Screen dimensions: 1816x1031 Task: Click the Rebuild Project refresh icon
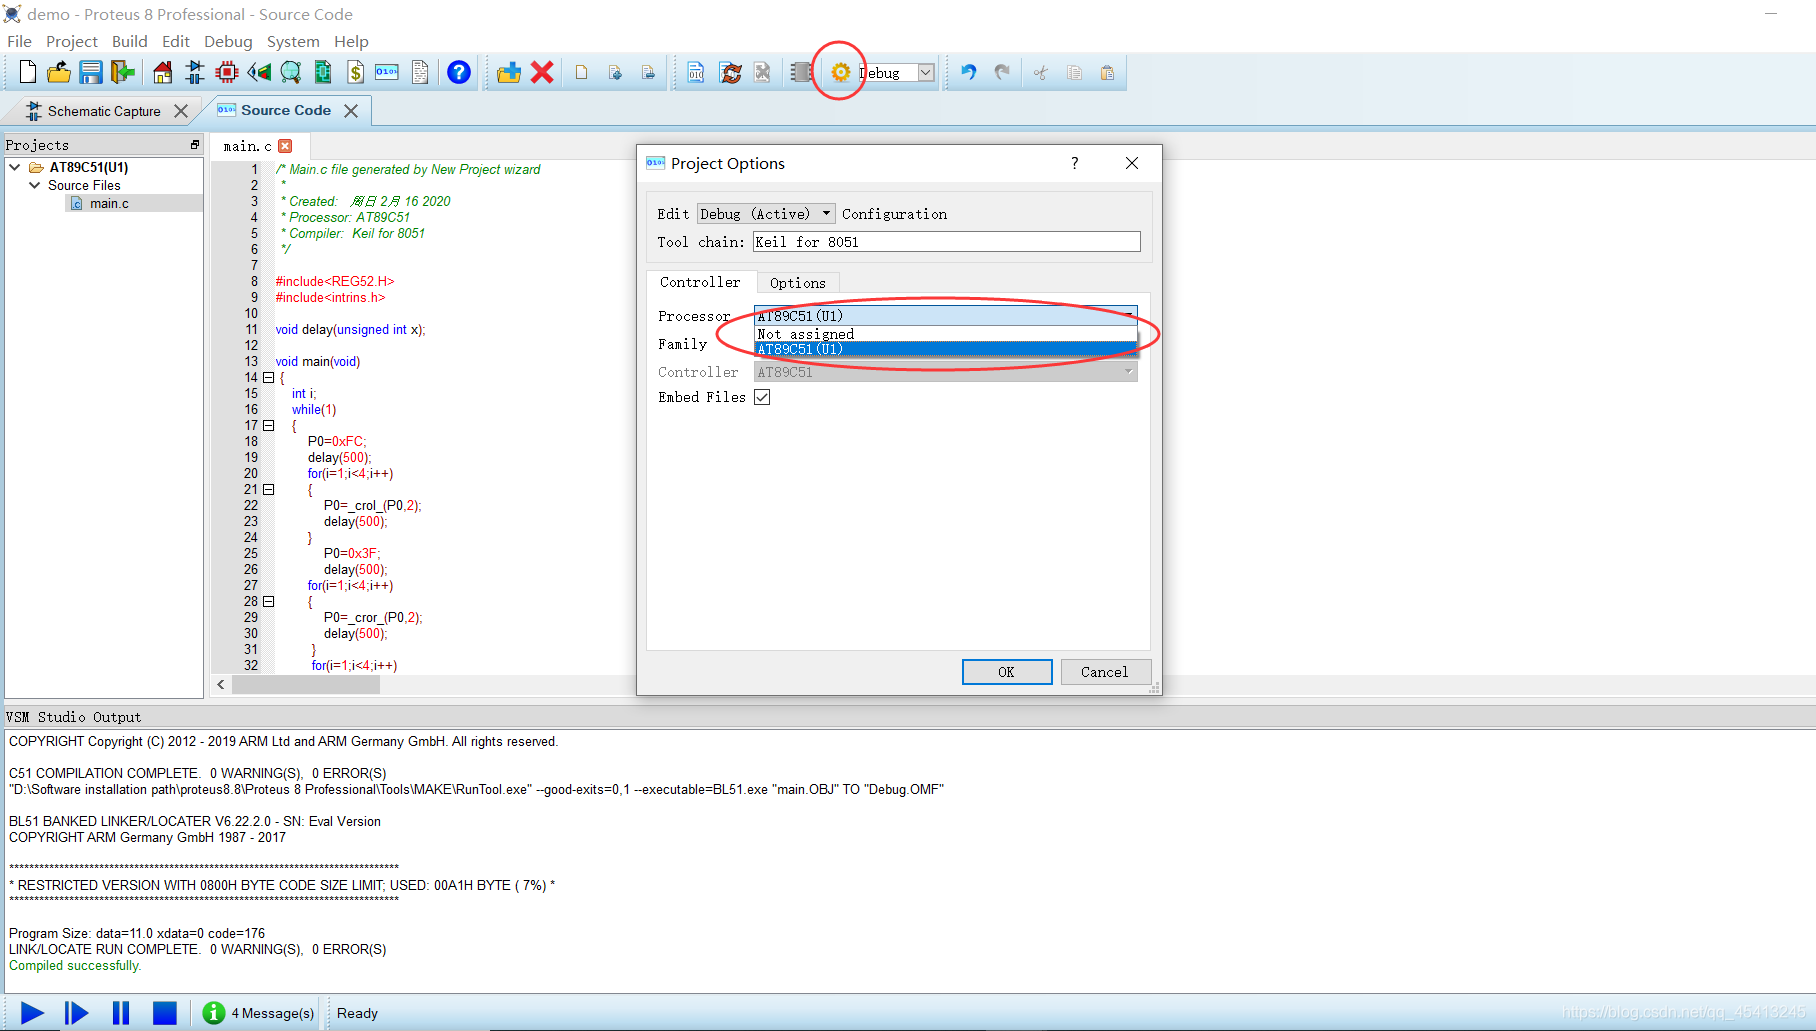coord(731,72)
